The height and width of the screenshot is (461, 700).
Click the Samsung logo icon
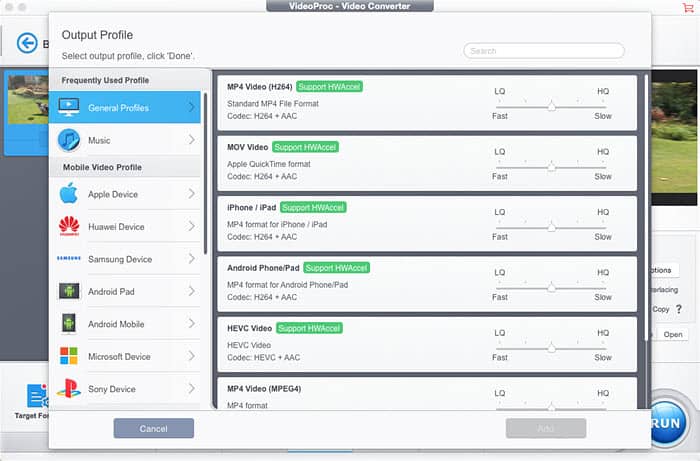click(x=69, y=258)
